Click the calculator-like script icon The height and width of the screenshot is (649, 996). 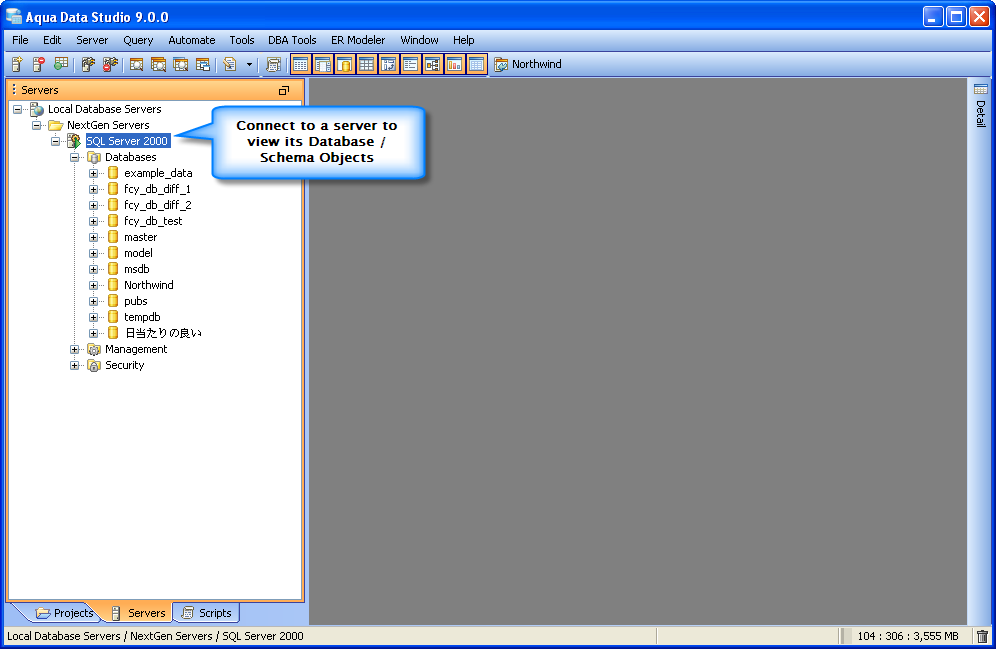pyautogui.click(x=274, y=64)
